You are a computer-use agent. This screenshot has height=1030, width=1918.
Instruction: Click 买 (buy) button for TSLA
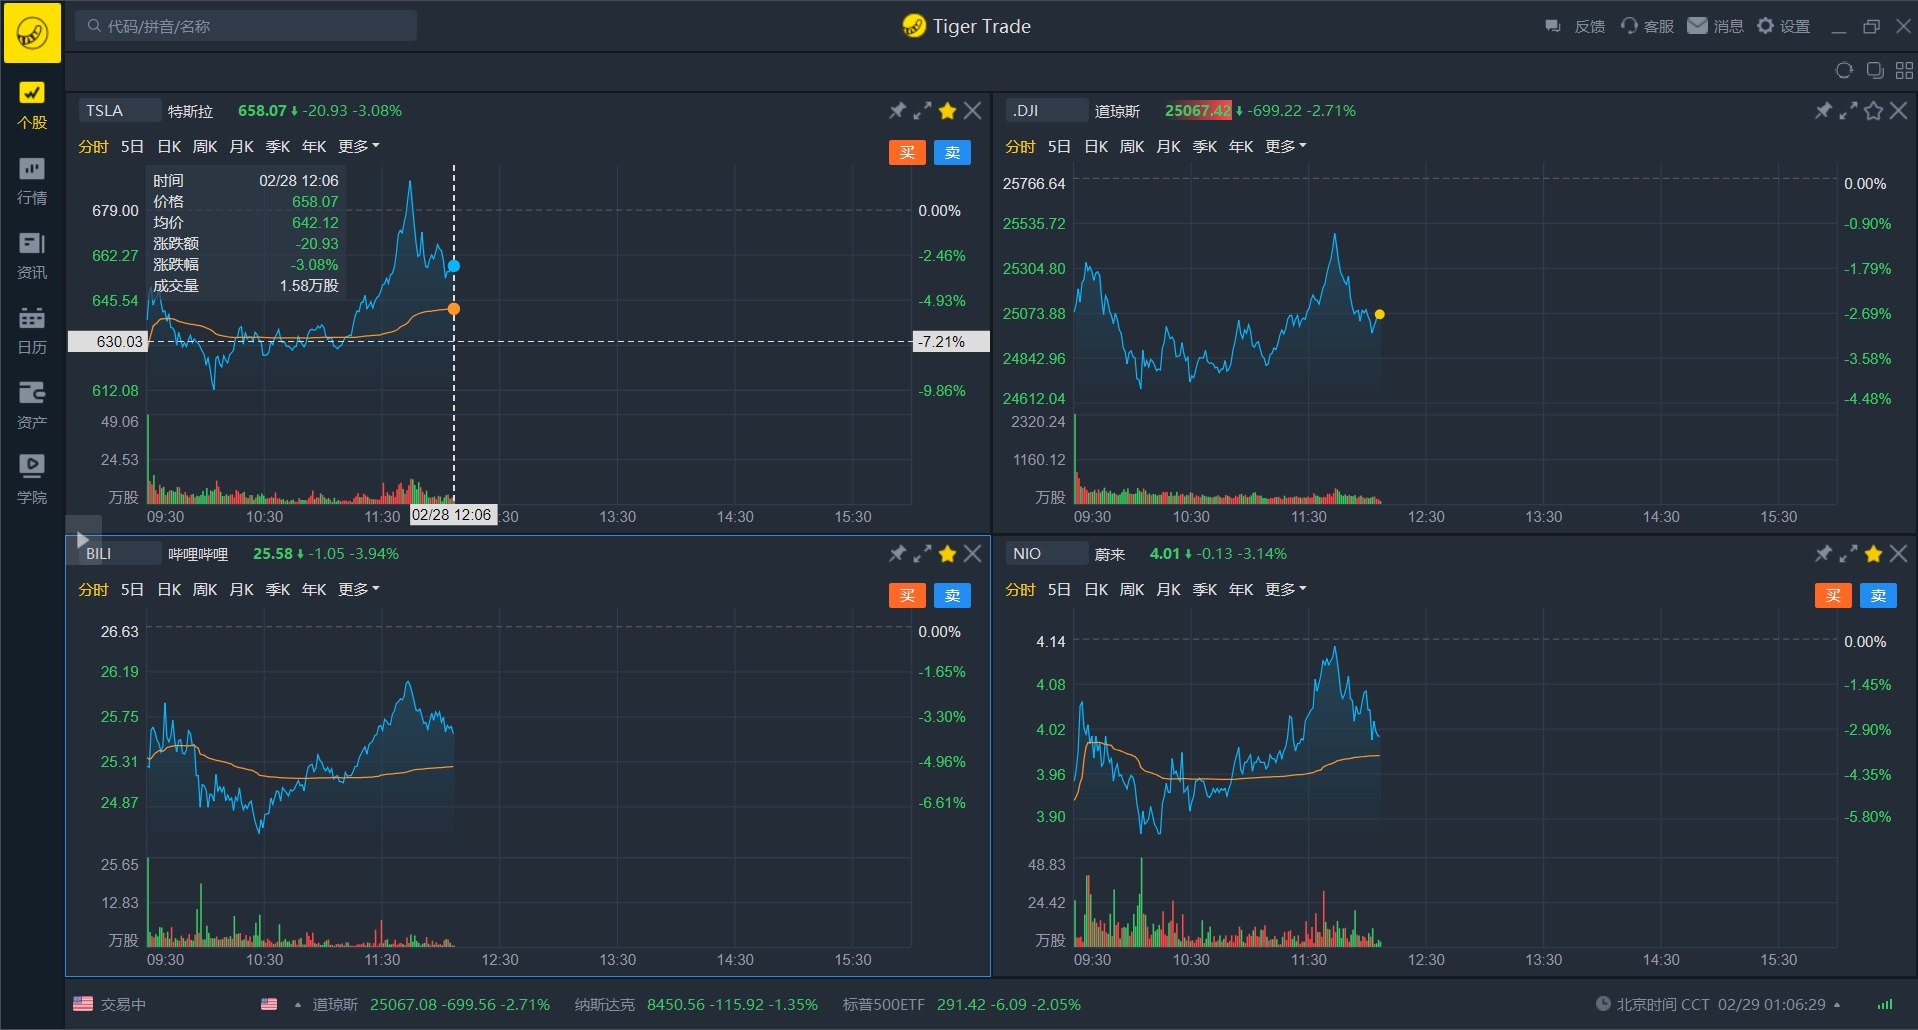(907, 152)
